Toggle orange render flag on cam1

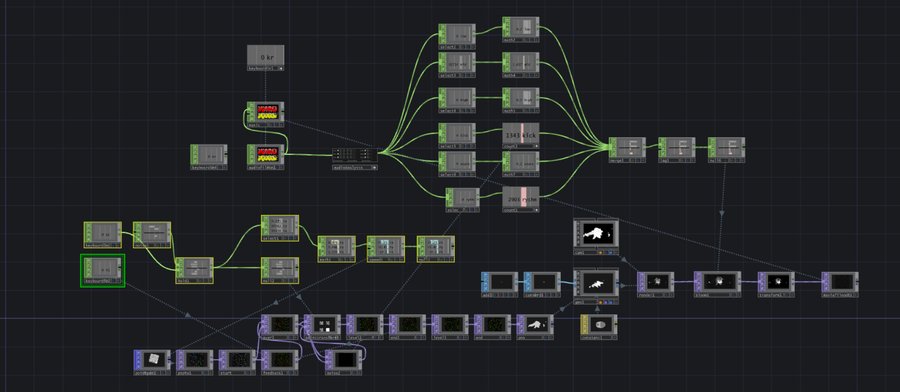(x=600, y=253)
